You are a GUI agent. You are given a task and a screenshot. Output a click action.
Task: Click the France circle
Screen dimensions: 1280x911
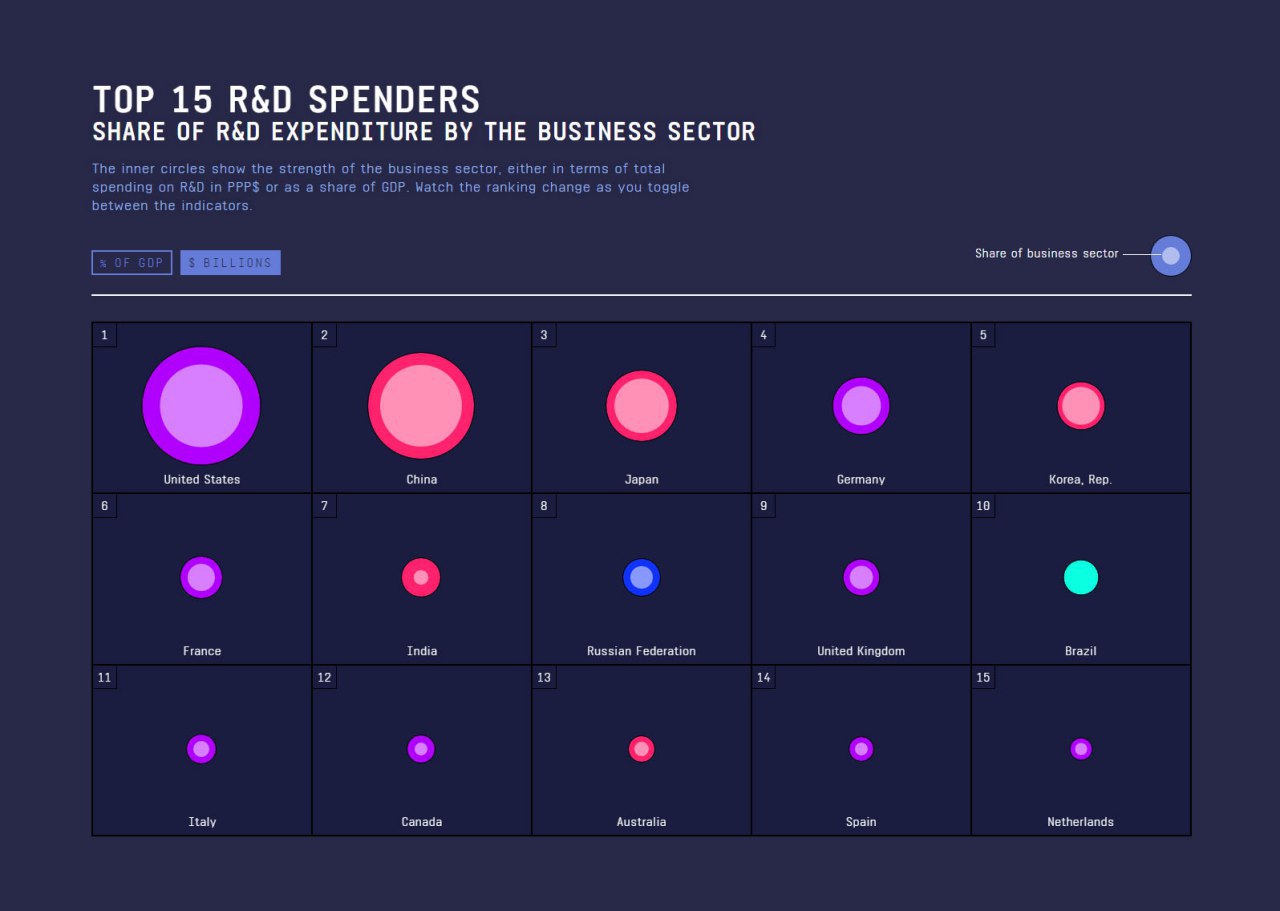click(x=201, y=577)
